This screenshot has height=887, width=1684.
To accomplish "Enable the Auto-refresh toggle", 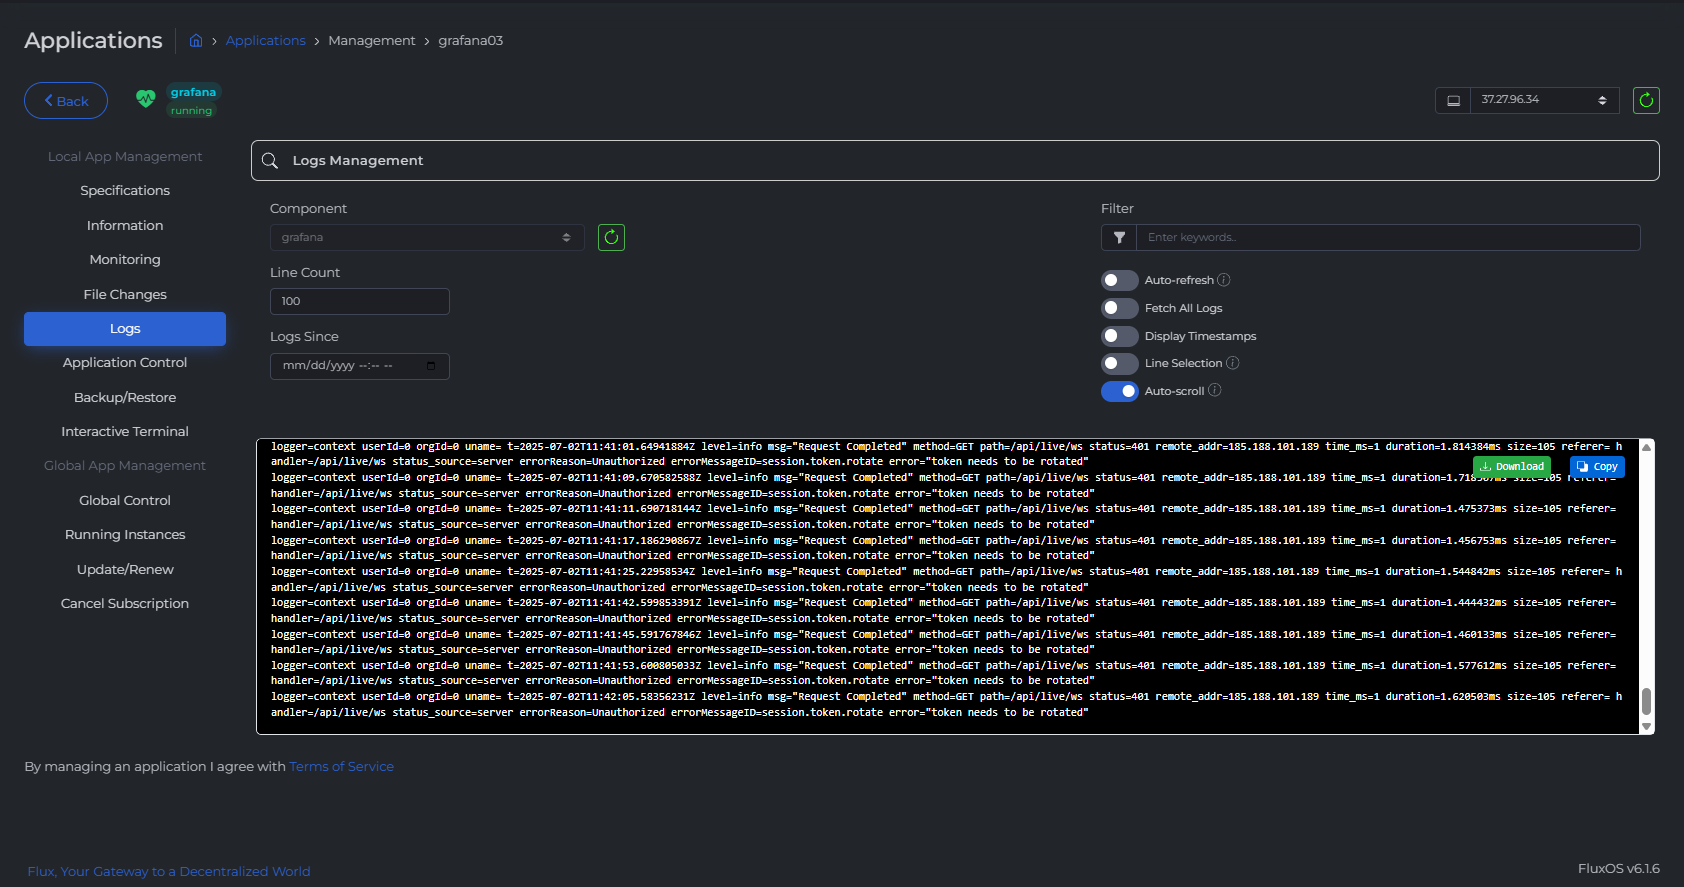I will point(1119,280).
